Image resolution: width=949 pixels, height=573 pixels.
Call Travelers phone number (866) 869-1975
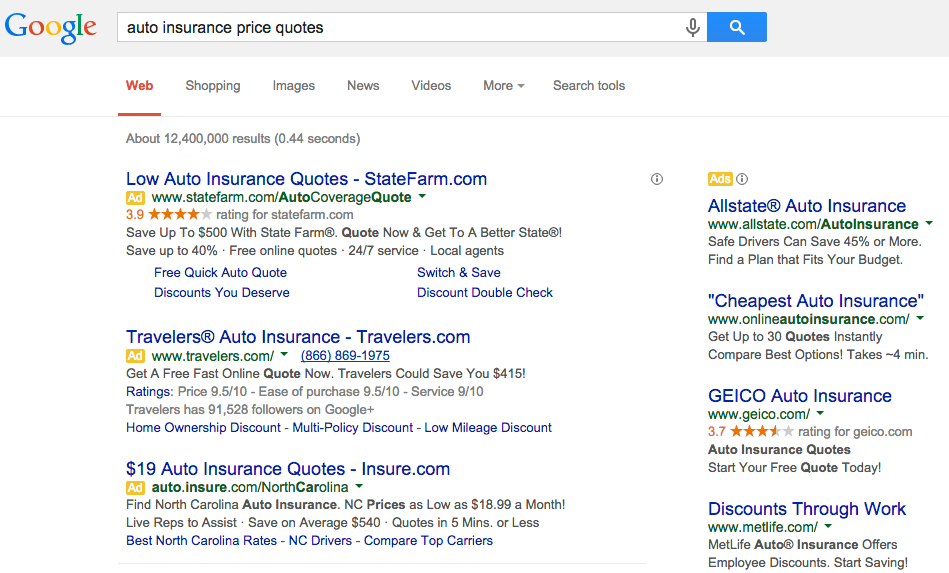coord(345,356)
